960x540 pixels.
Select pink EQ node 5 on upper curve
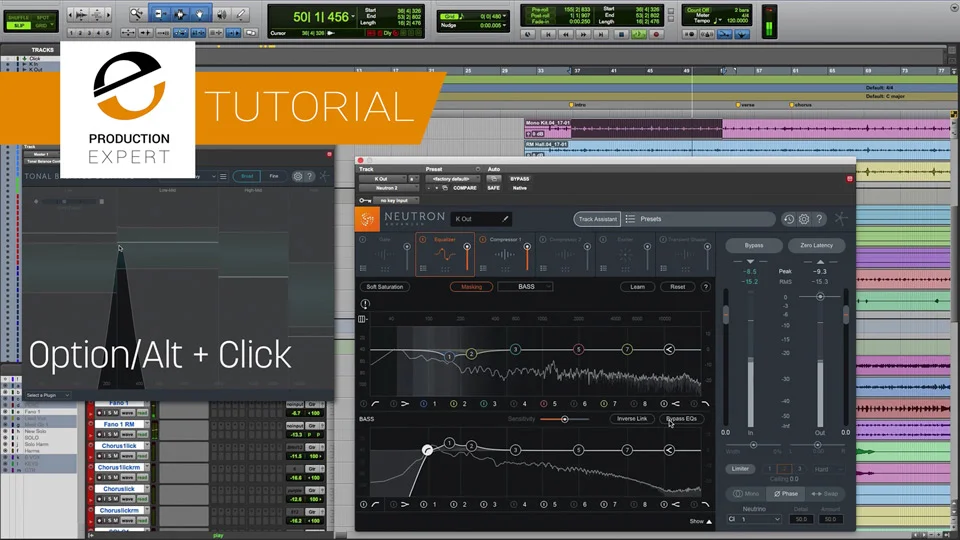[x=578, y=349]
